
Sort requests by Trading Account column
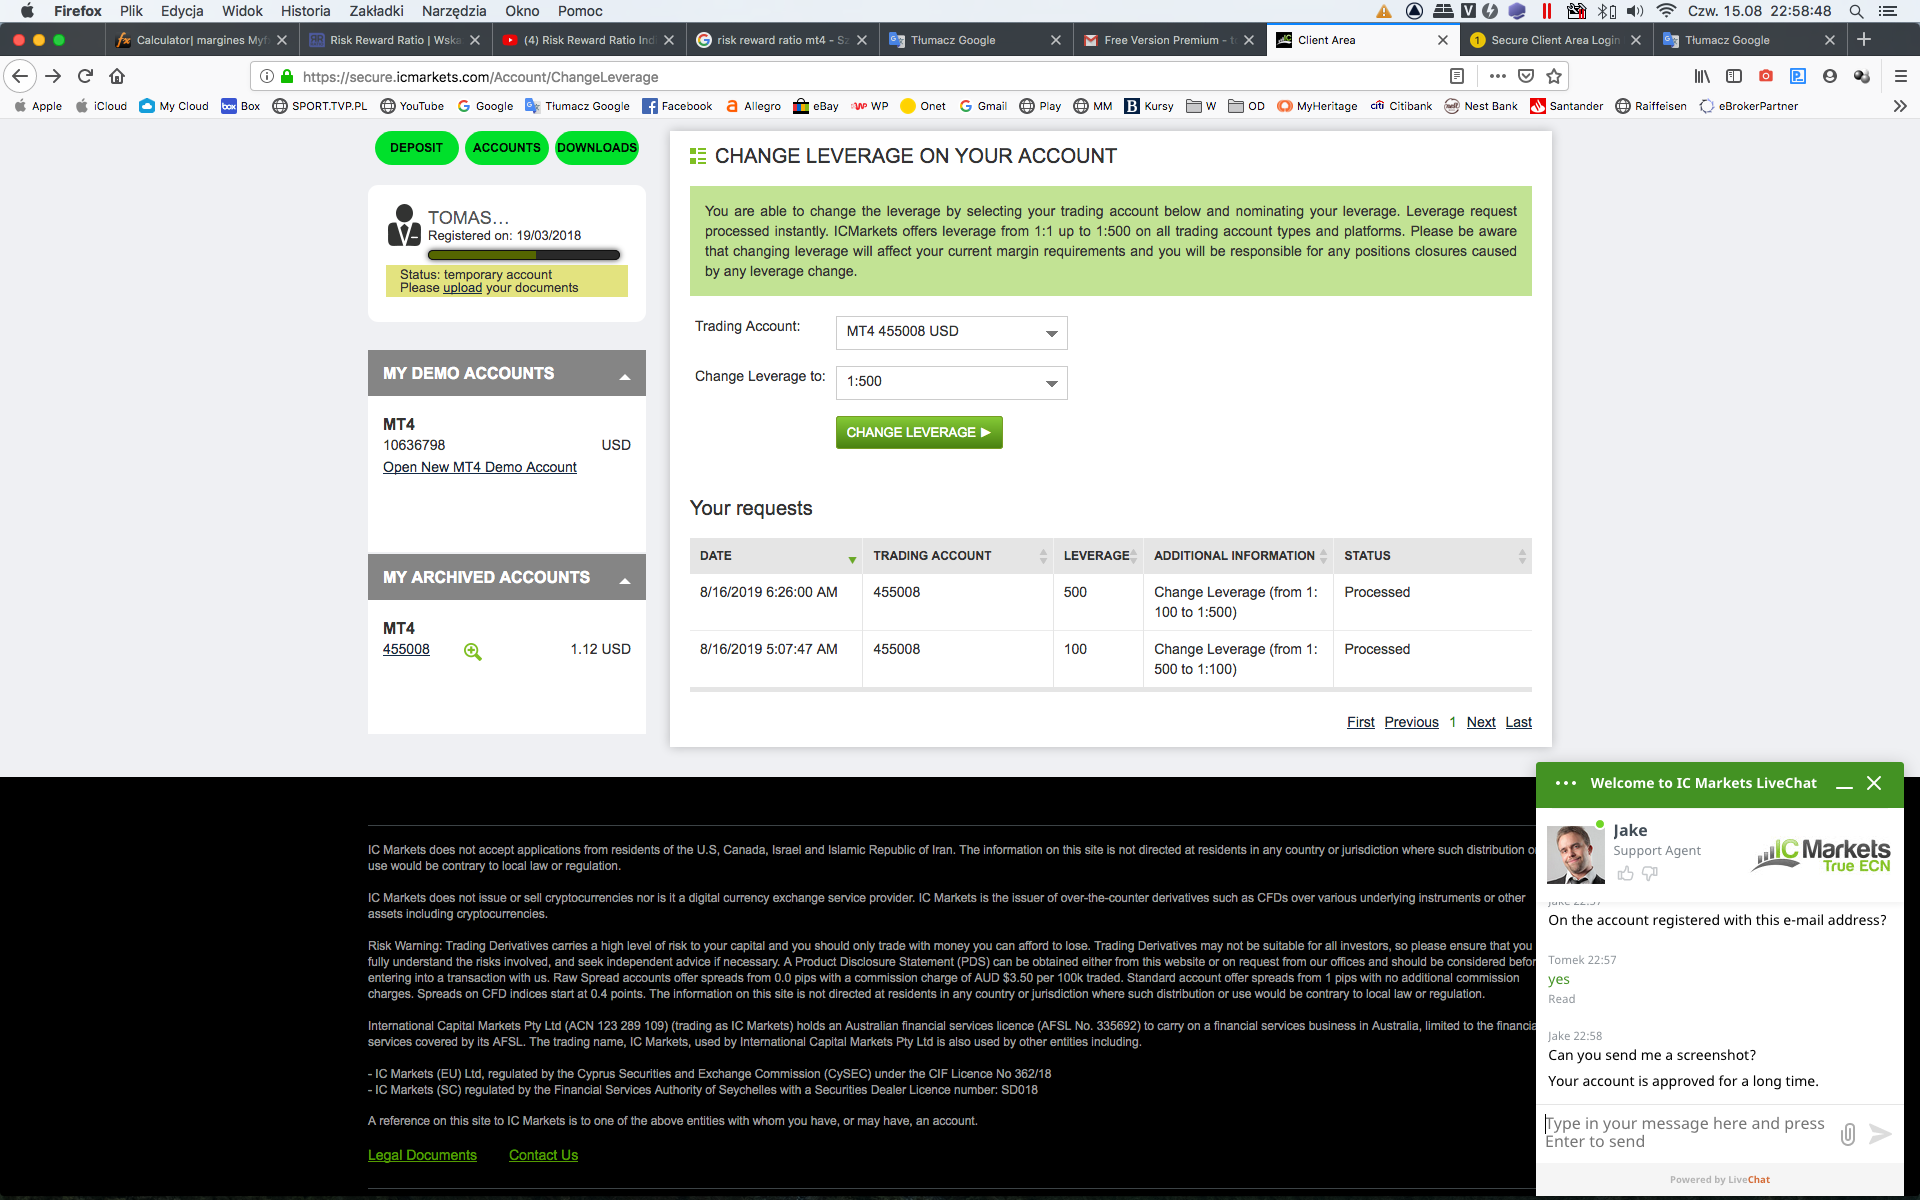coord(958,556)
